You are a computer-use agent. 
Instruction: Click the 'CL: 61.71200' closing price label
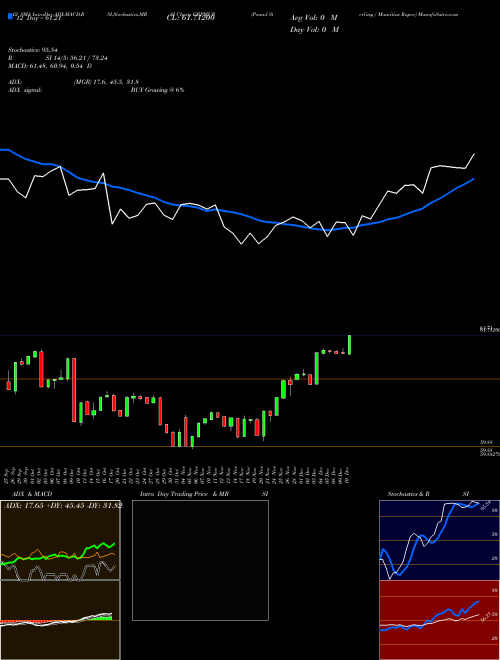pos(191,18)
